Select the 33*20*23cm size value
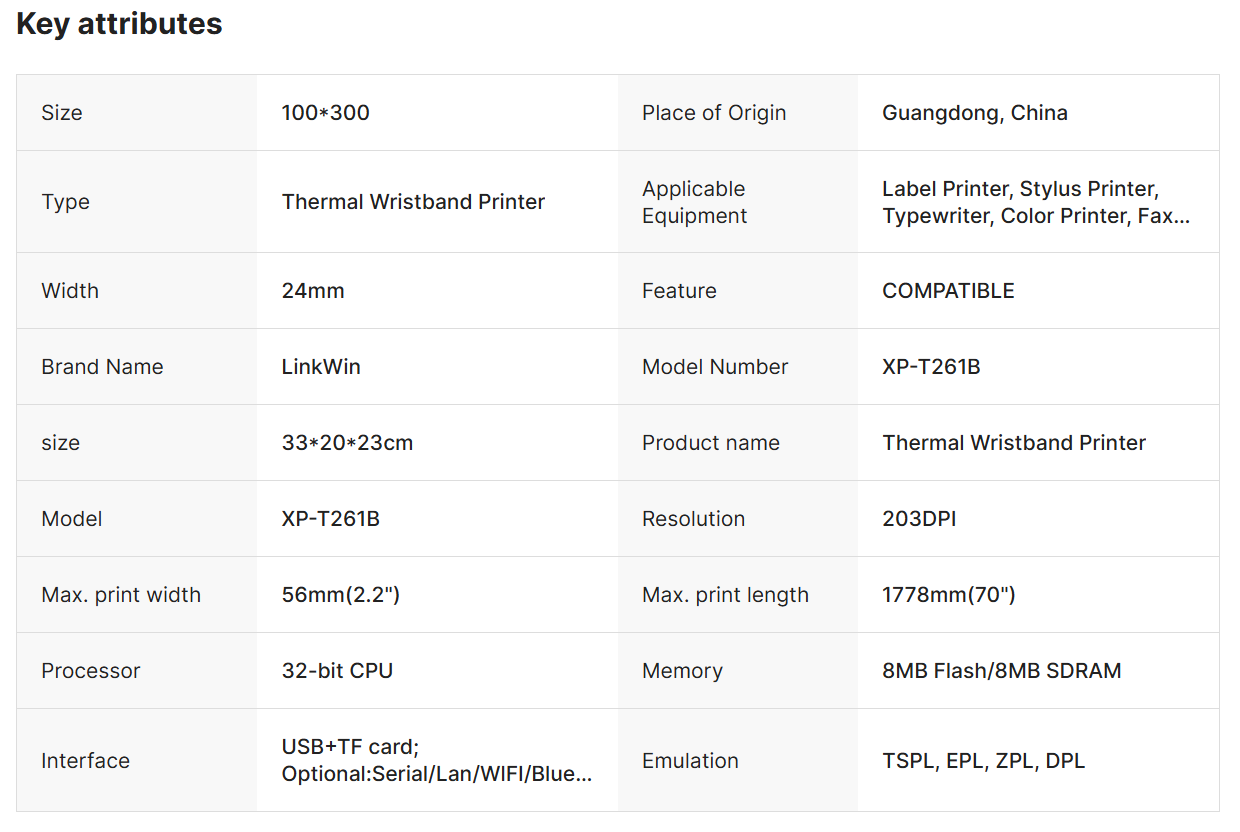Viewport: 1240px width, 832px height. pyautogui.click(x=347, y=443)
